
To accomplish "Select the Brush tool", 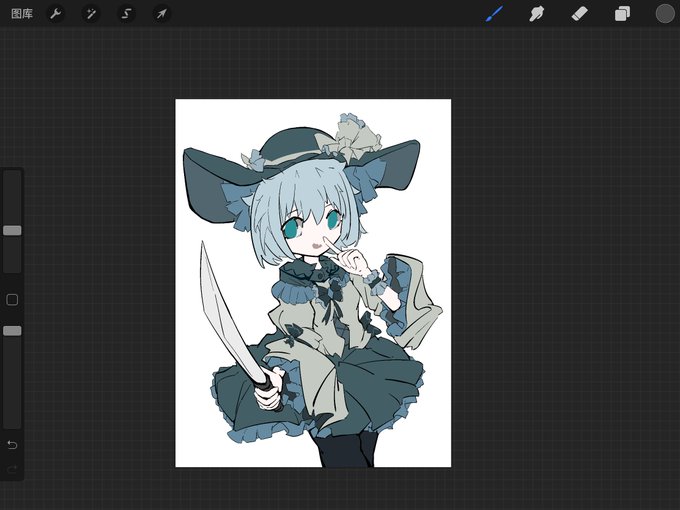I will pyautogui.click(x=494, y=14).
